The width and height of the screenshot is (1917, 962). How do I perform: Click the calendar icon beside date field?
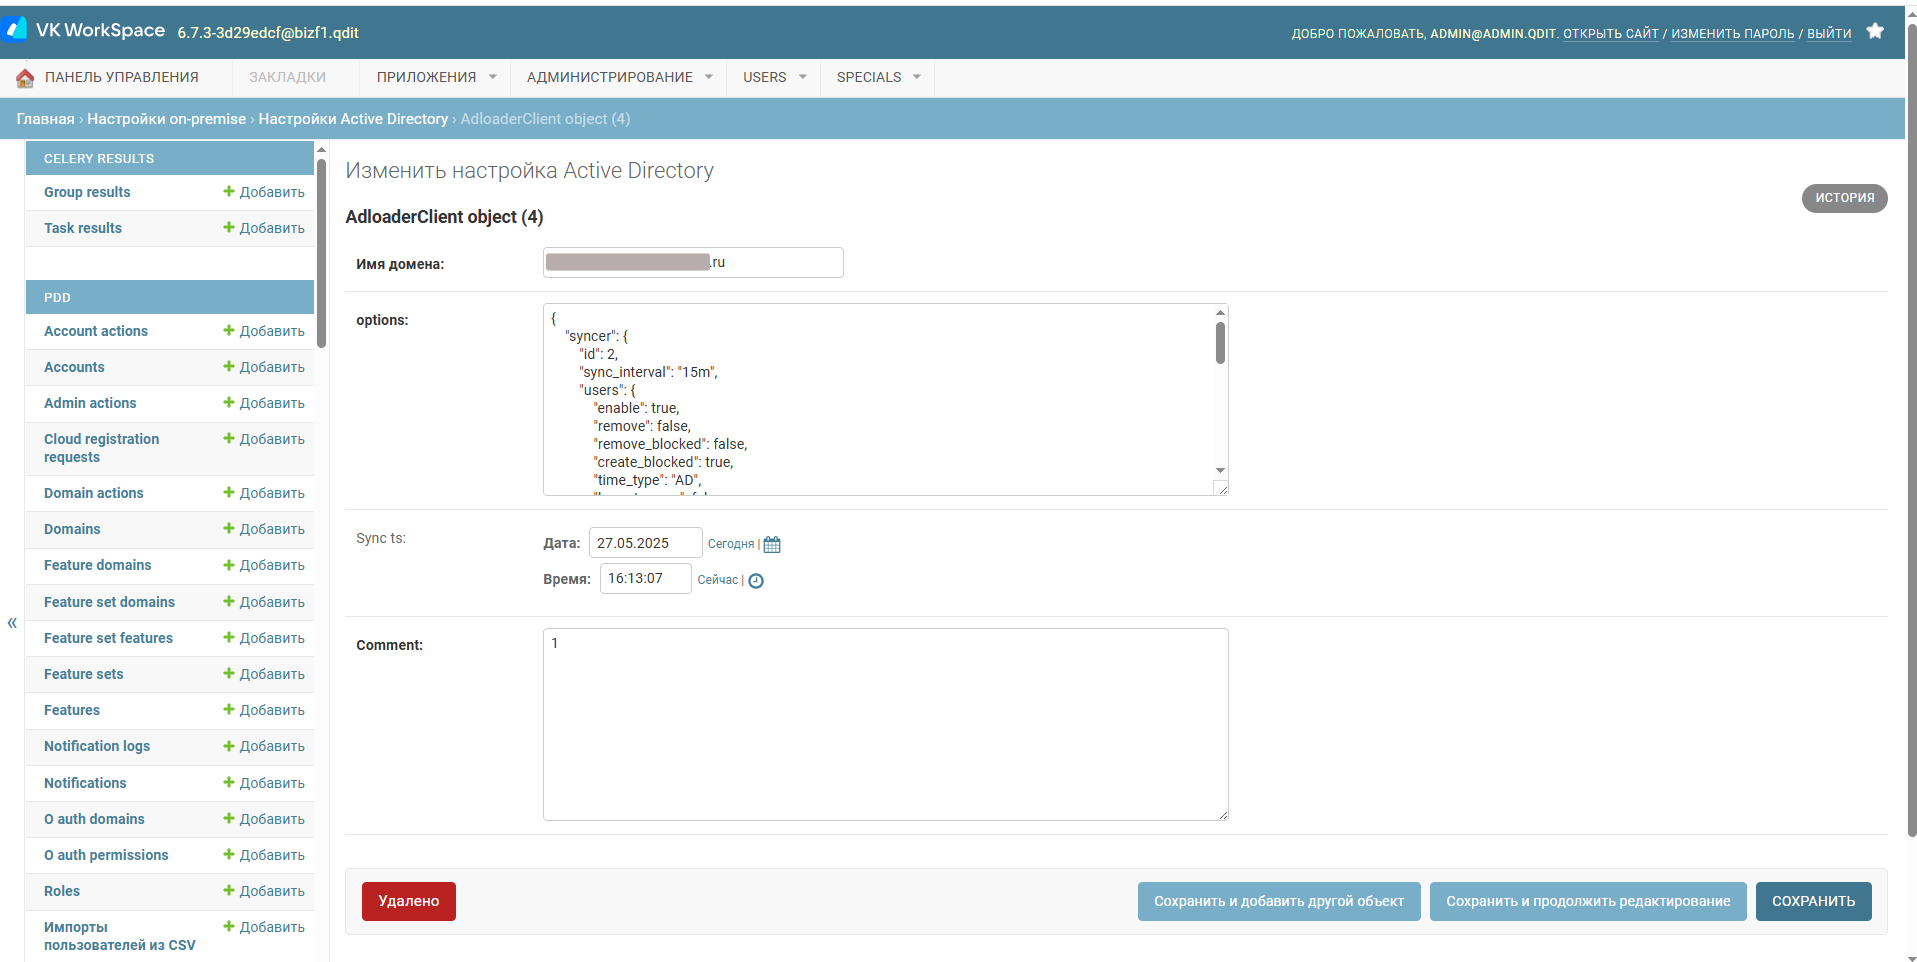[771, 545]
